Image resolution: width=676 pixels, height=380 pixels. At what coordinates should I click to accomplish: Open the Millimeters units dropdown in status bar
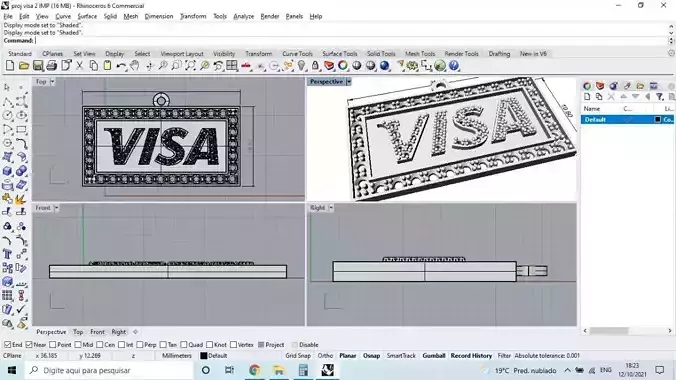[177, 356]
